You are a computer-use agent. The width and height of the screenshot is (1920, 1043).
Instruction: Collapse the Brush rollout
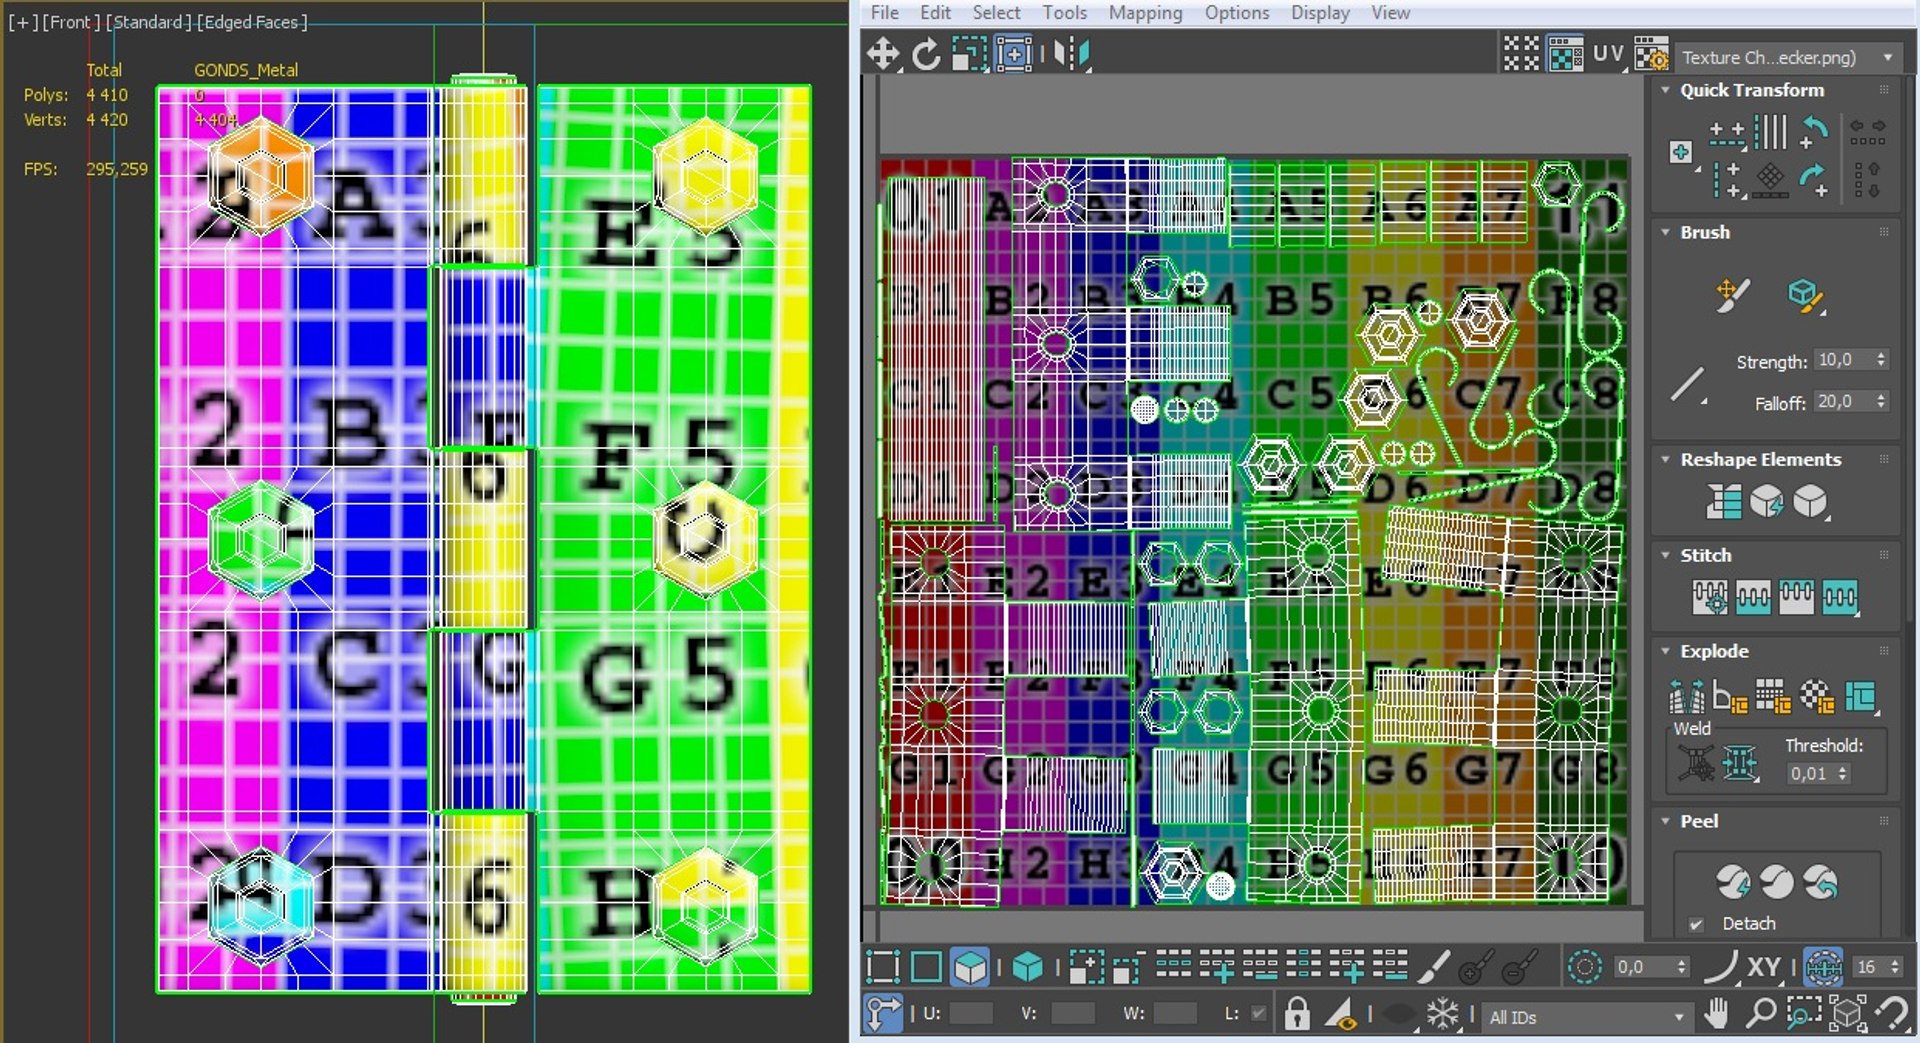point(1665,232)
